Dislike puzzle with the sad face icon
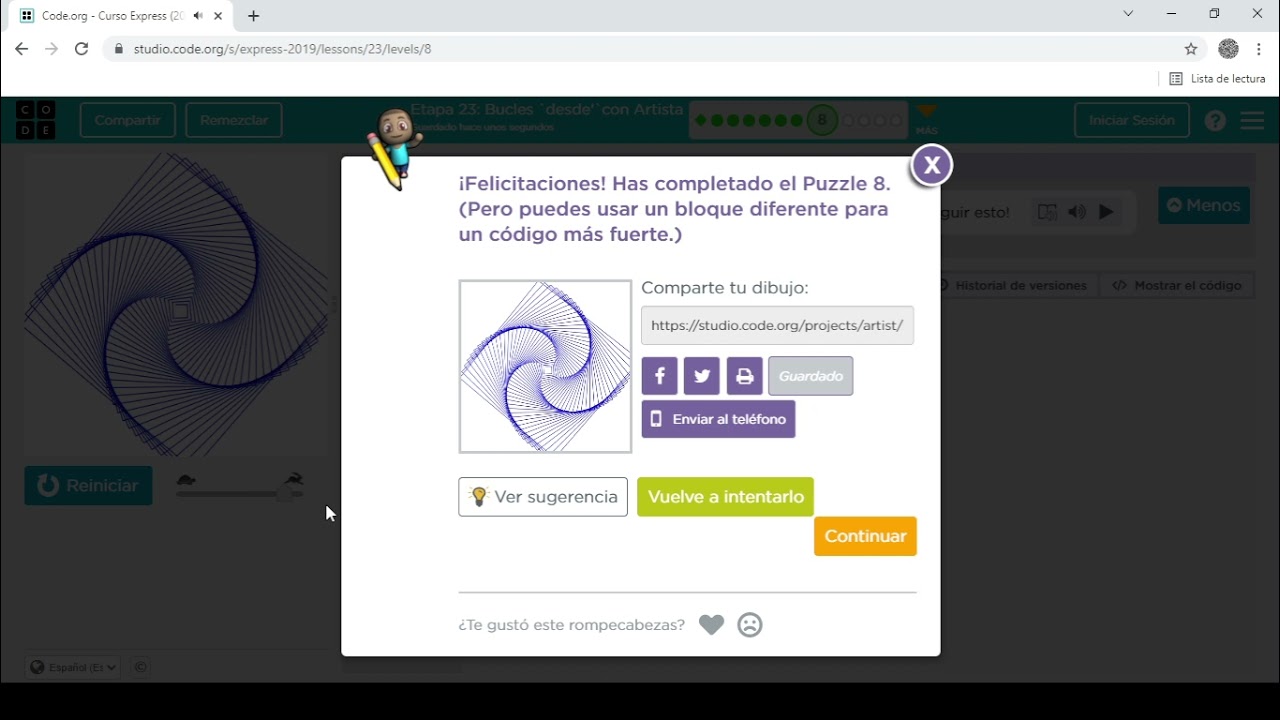1280x720 pixels. [749, 625]
